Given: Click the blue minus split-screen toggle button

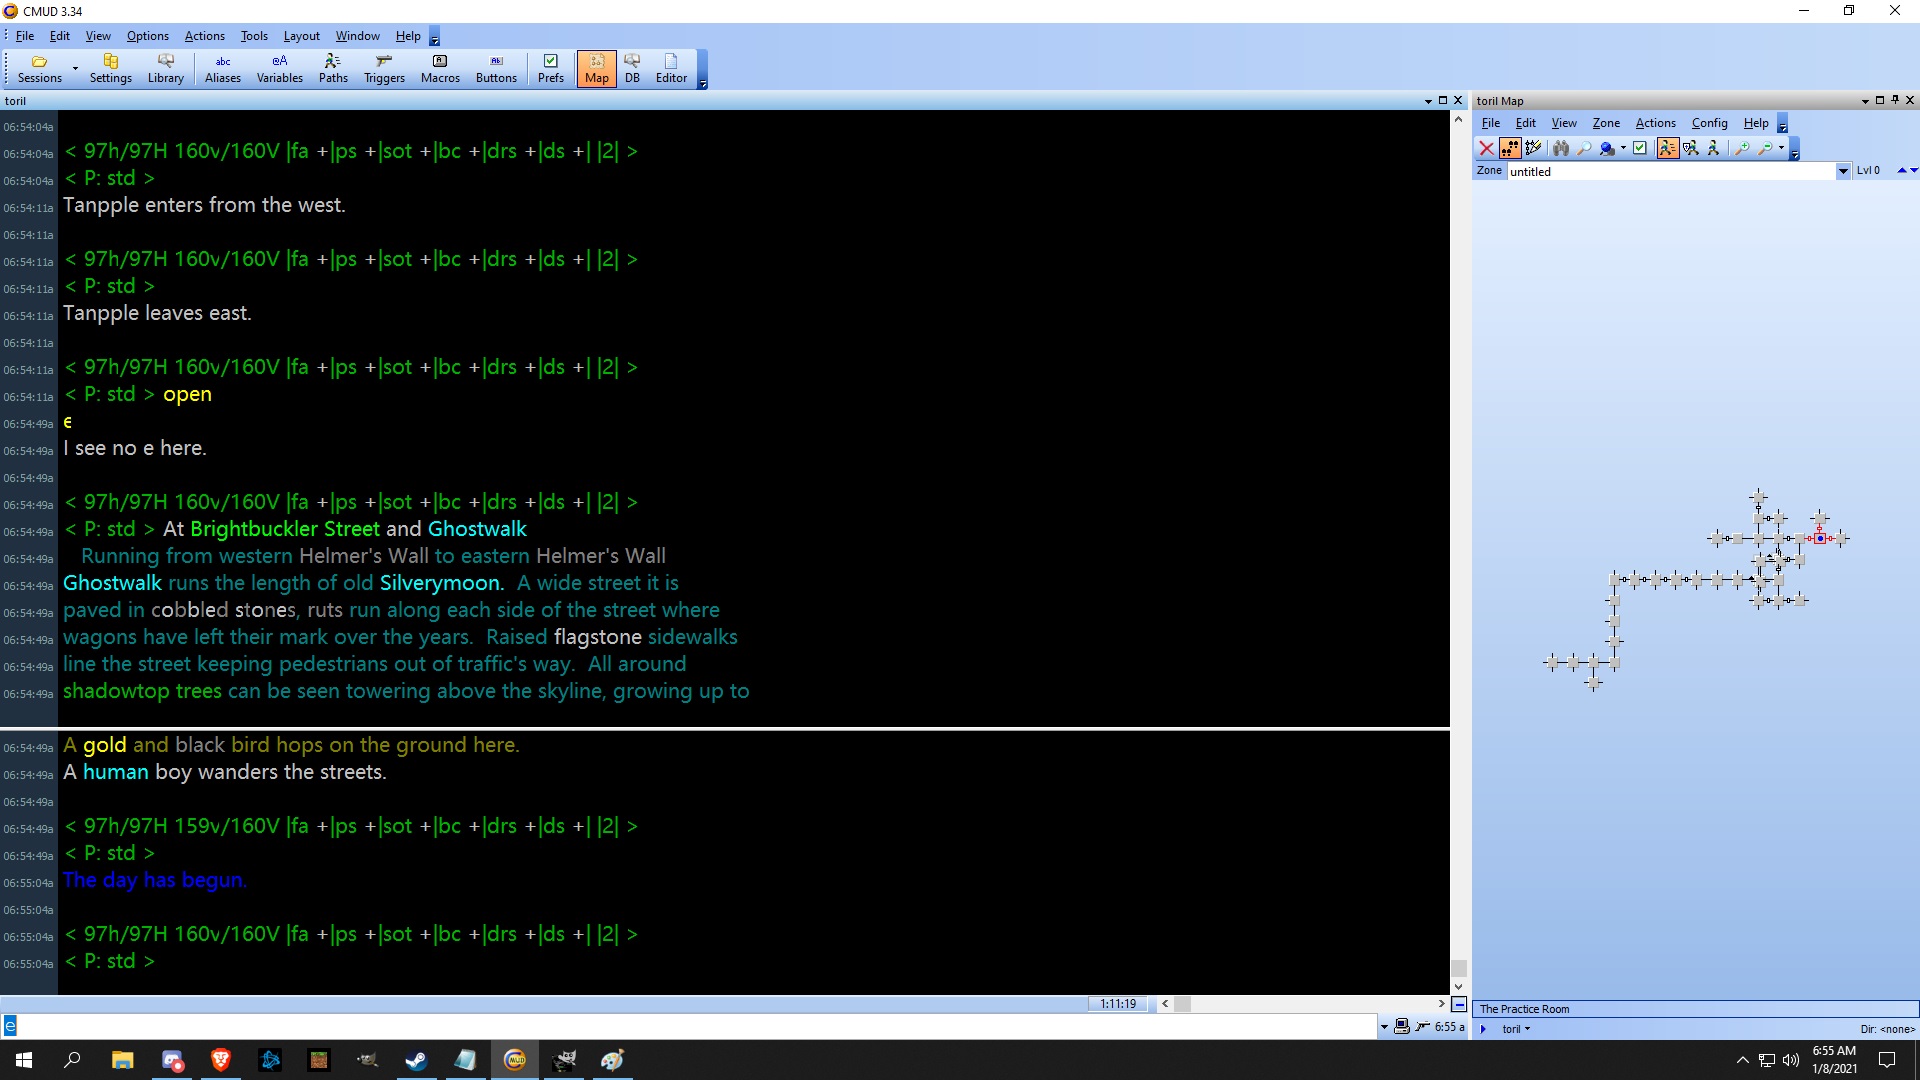Looking at the screenshot, I should (1459, 1004).
